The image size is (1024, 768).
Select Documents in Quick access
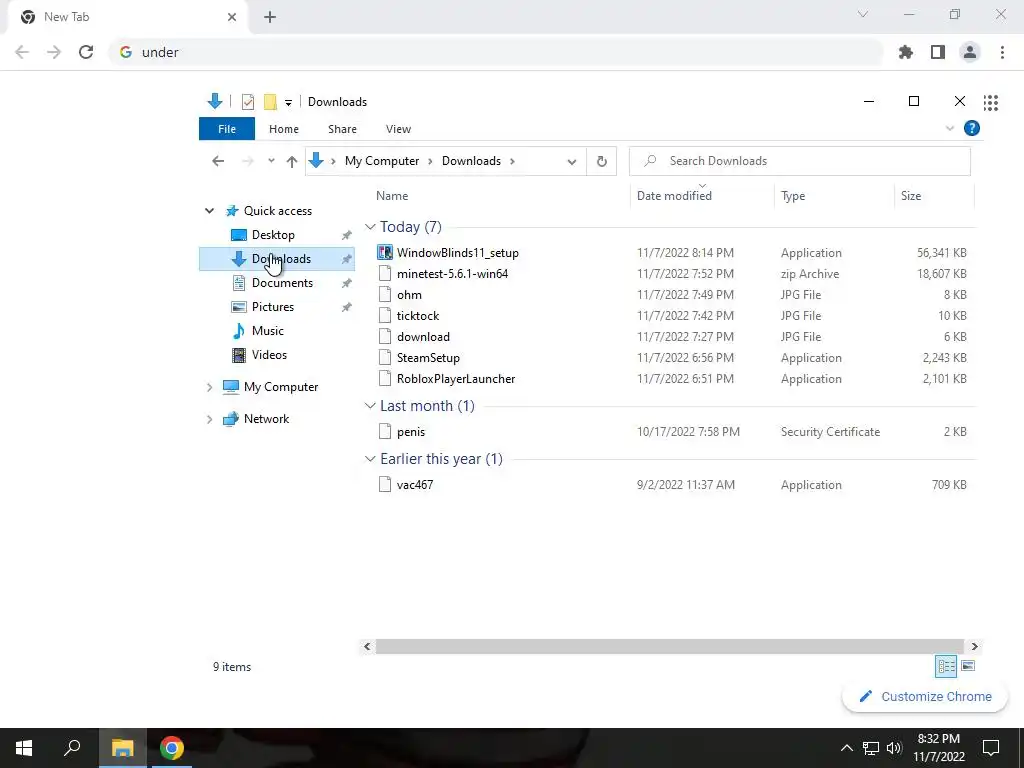click(x=282, y=283)
